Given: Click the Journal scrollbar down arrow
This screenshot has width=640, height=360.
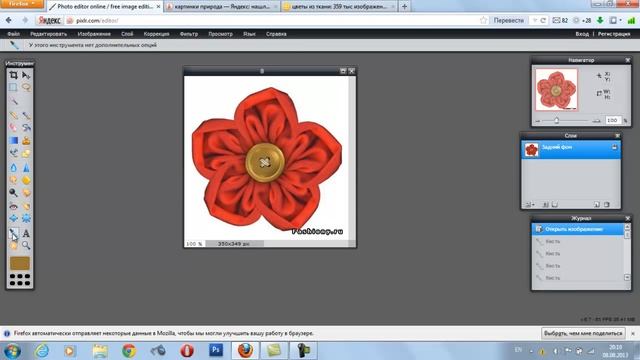Looking at the screenshot, I should tap(627, 278).
